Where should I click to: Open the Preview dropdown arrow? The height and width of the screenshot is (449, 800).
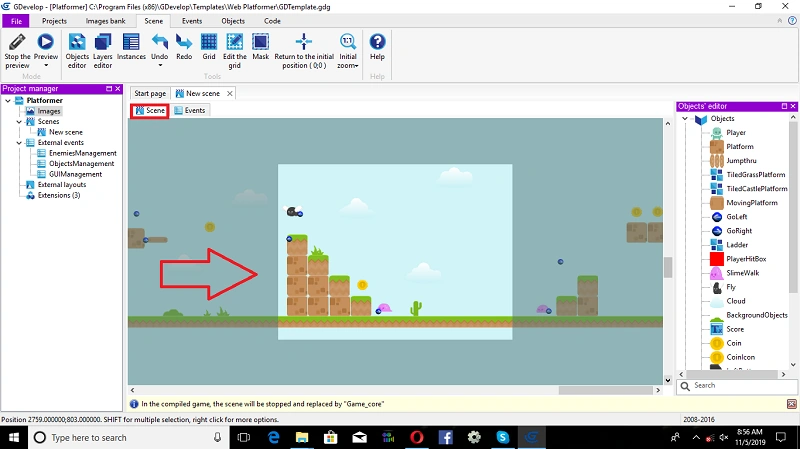pos(46,66)
